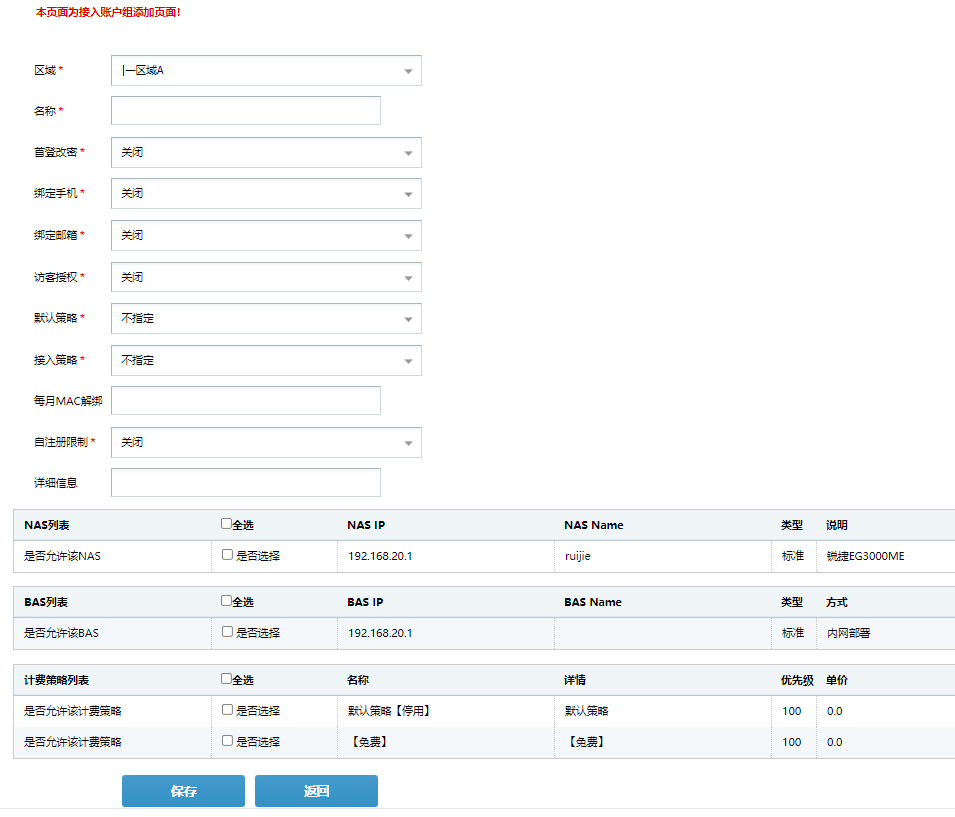Click the 是否允许该NAS row label
The image size is (955, 817).
click(62, 556)
